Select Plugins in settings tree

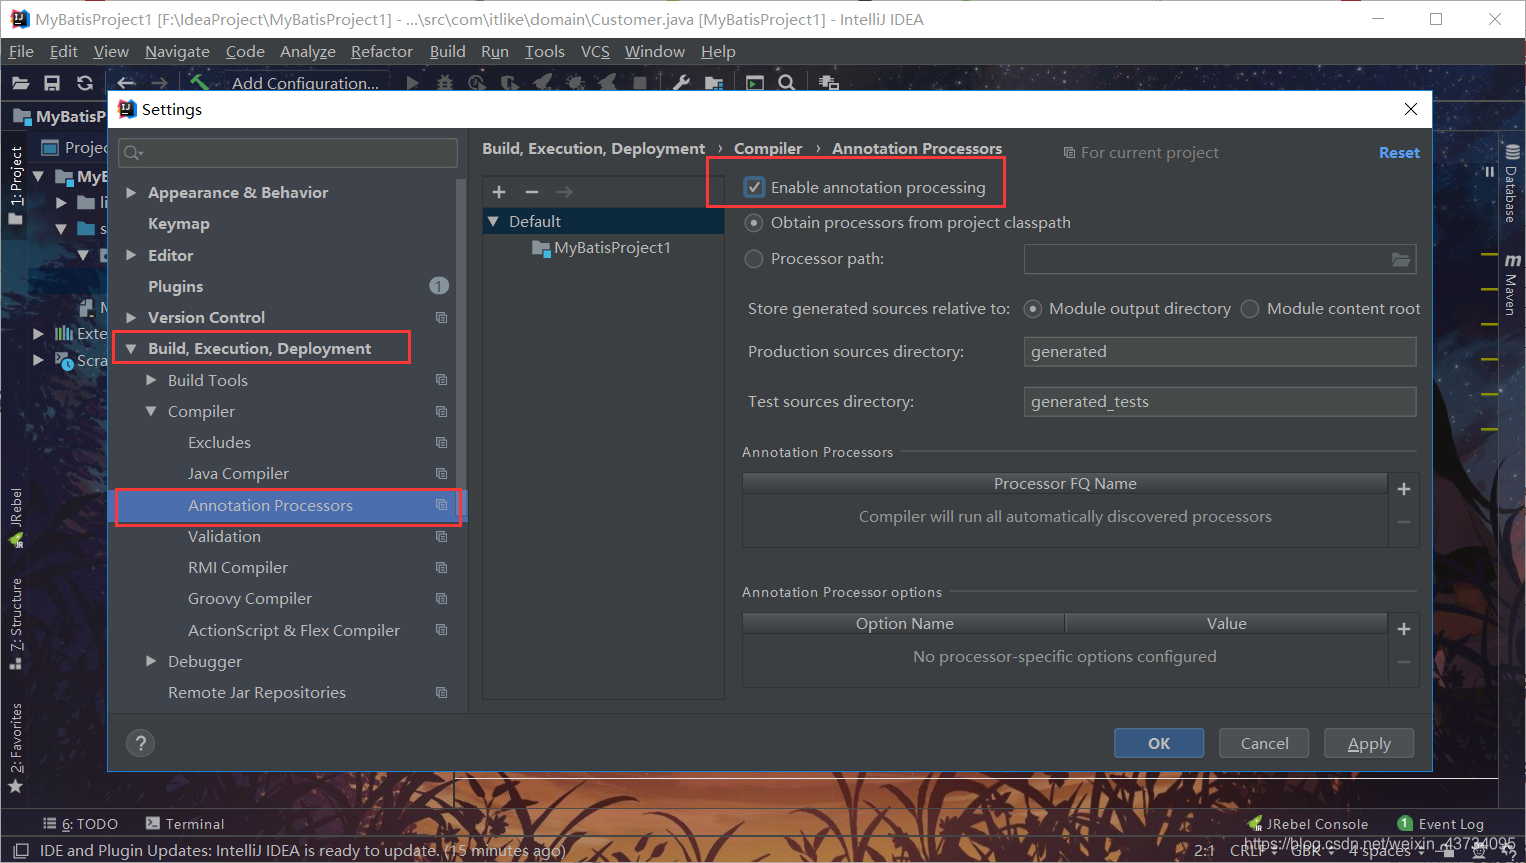(x=175, y=286)
